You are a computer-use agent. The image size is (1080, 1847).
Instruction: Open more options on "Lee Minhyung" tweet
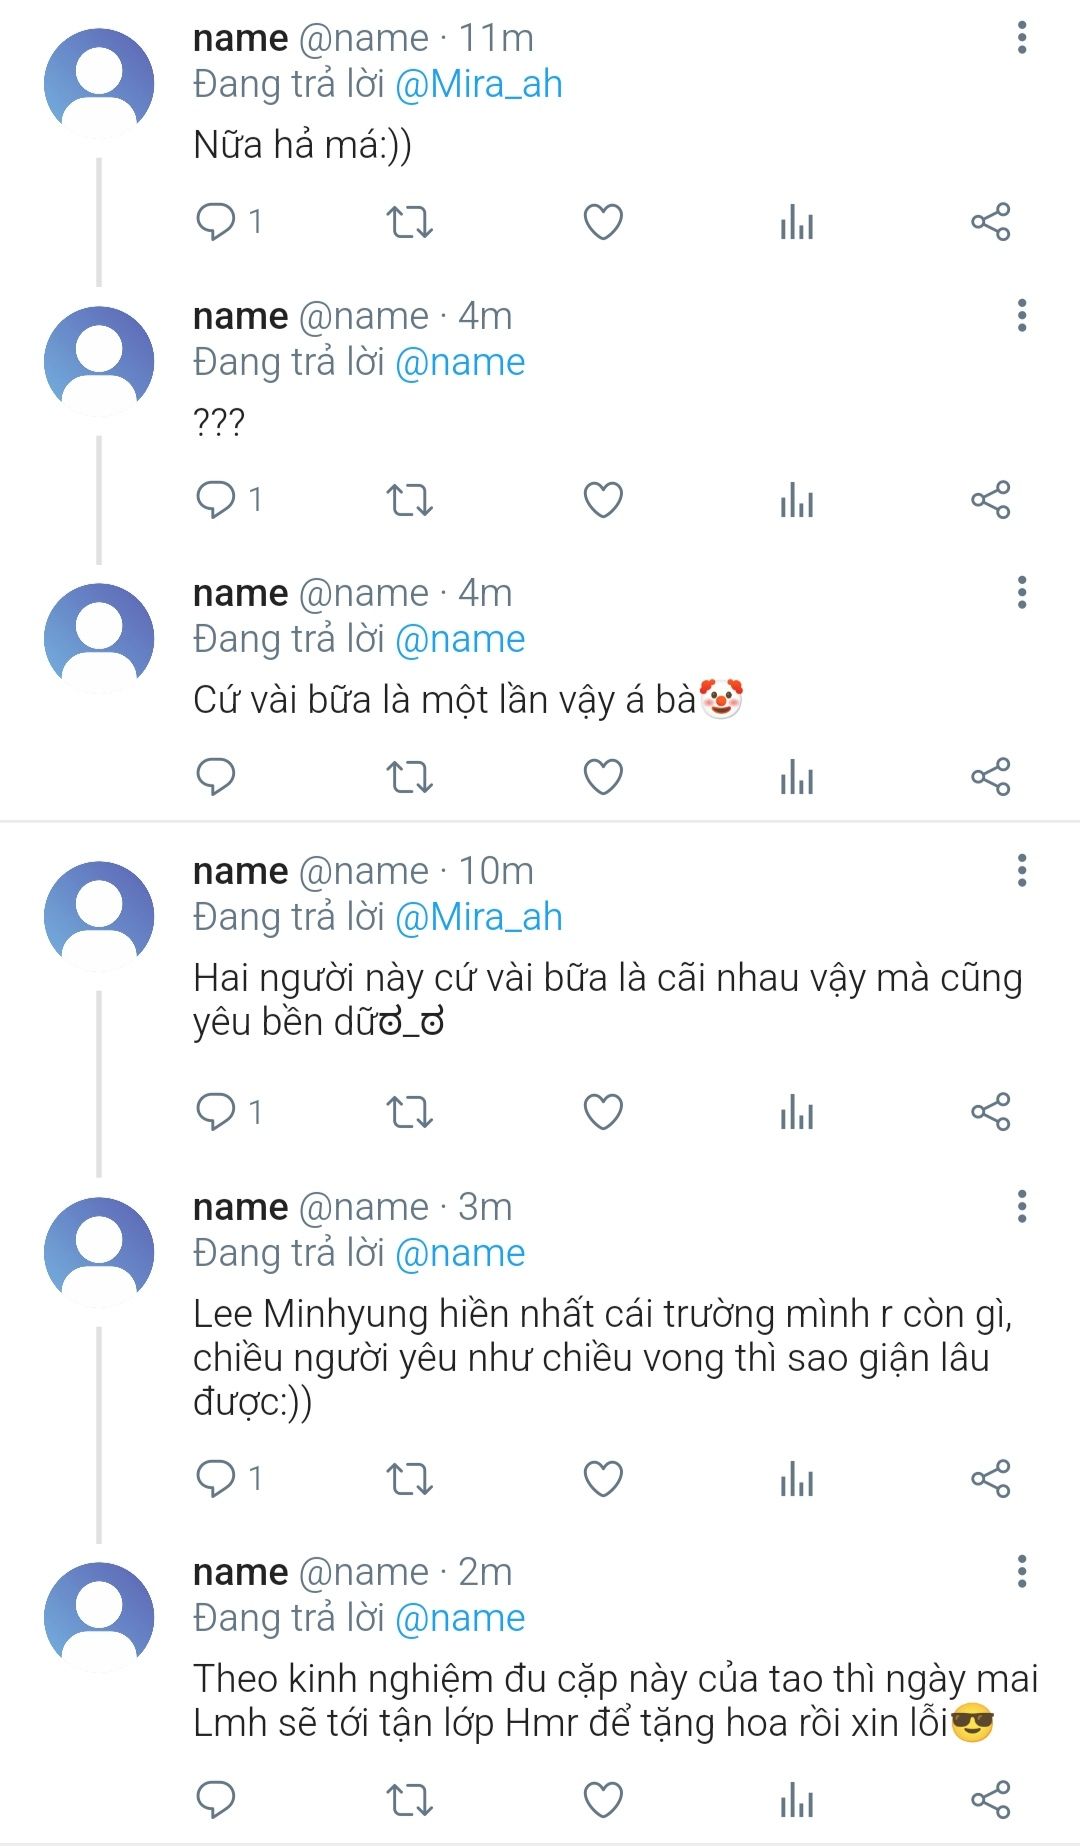pos(1021,1207)
